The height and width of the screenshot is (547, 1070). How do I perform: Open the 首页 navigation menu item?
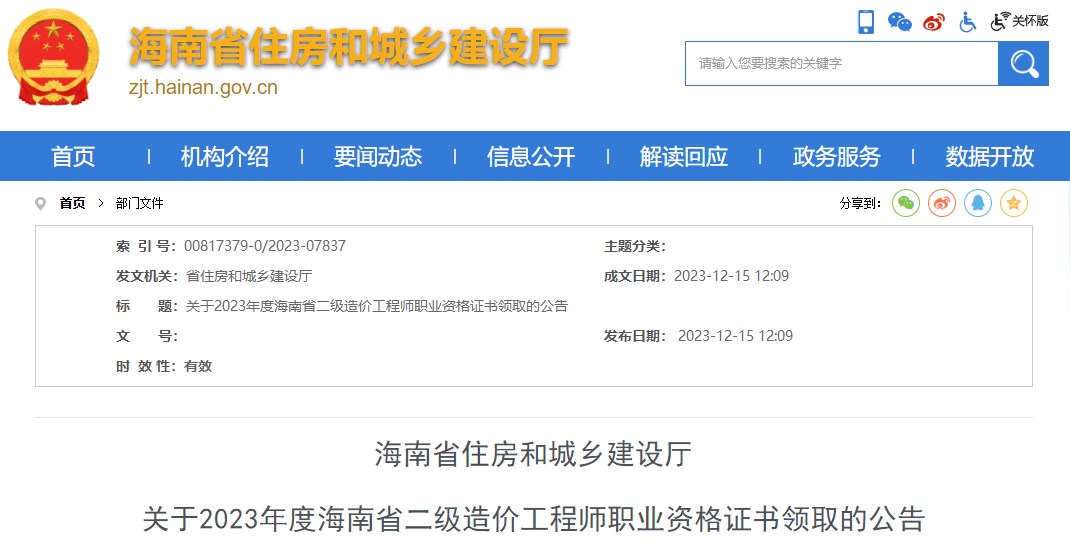(x=73, y=156)
